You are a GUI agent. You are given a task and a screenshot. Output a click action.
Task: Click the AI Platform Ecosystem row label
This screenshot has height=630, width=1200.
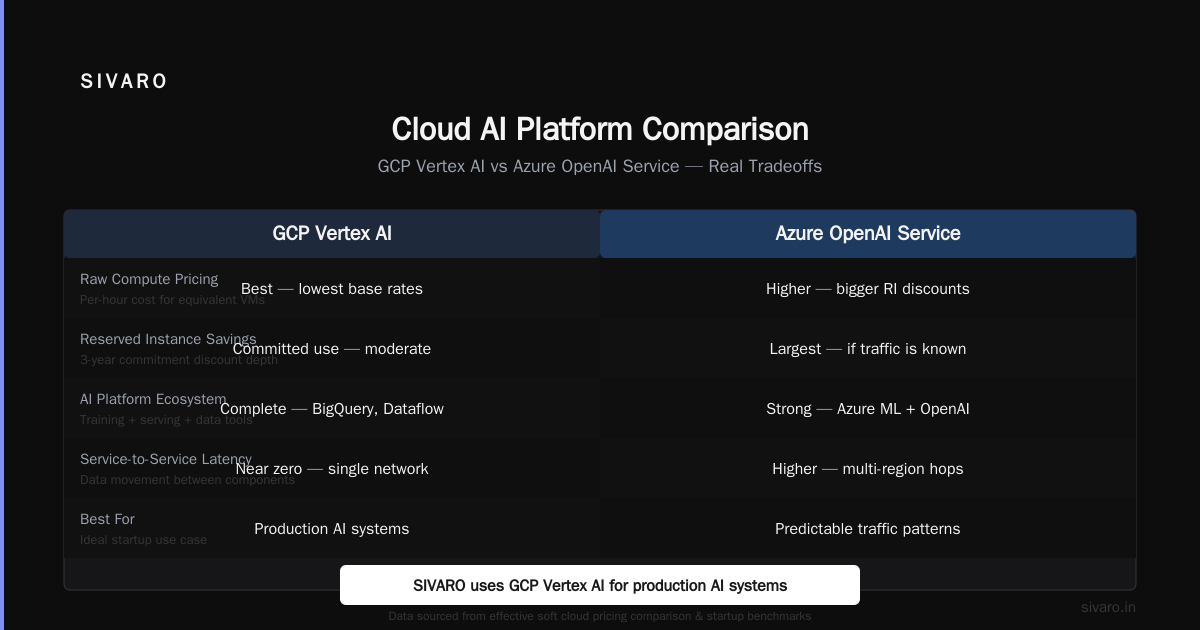tap(153, 399)
